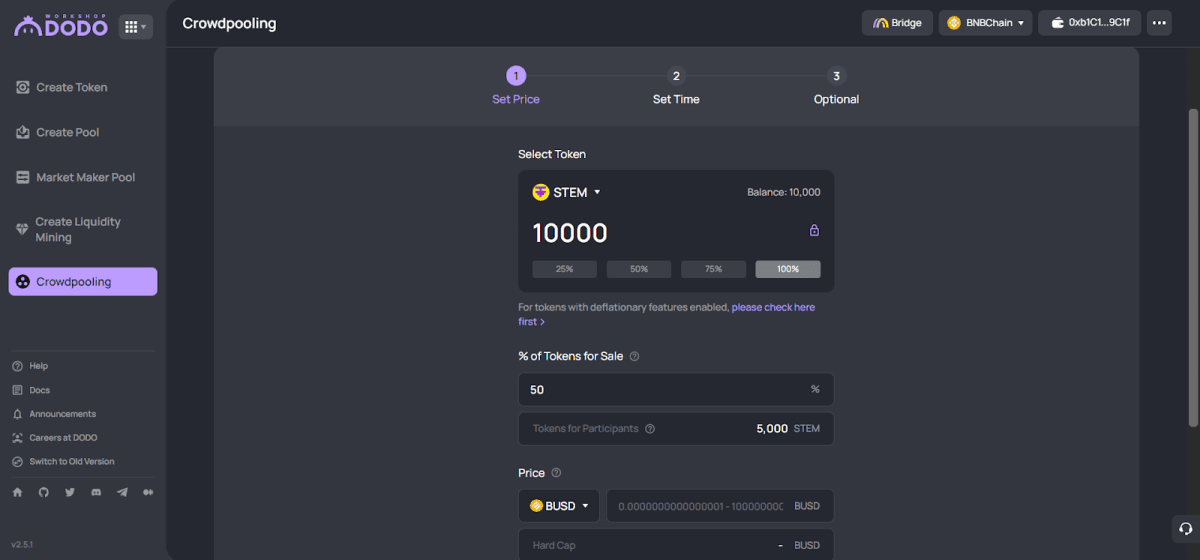Click the info icon next to Price
Screen dimensions: 1200x560
pos(556,473)
